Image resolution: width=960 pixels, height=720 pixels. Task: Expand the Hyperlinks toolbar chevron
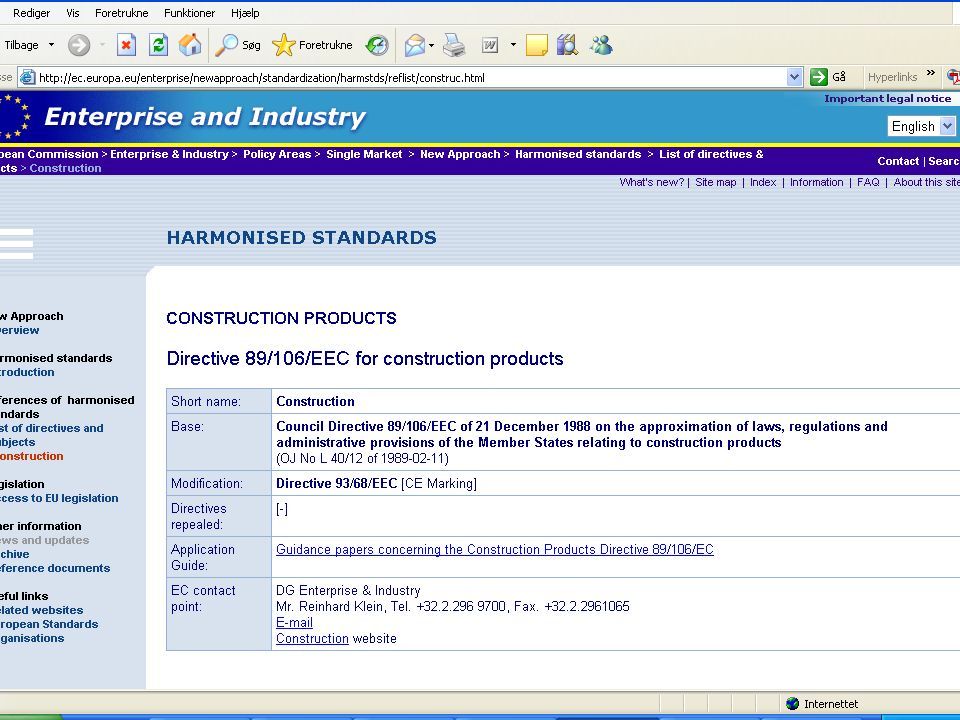[931, 73]
